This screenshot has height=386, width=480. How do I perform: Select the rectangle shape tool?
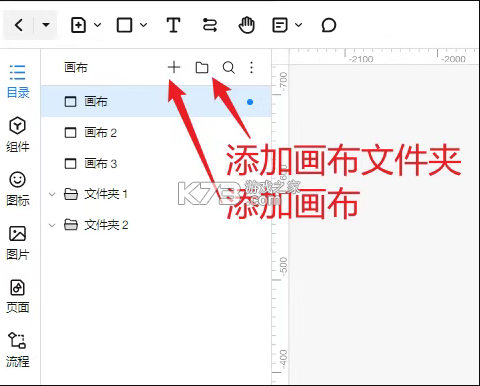(124, 25)
